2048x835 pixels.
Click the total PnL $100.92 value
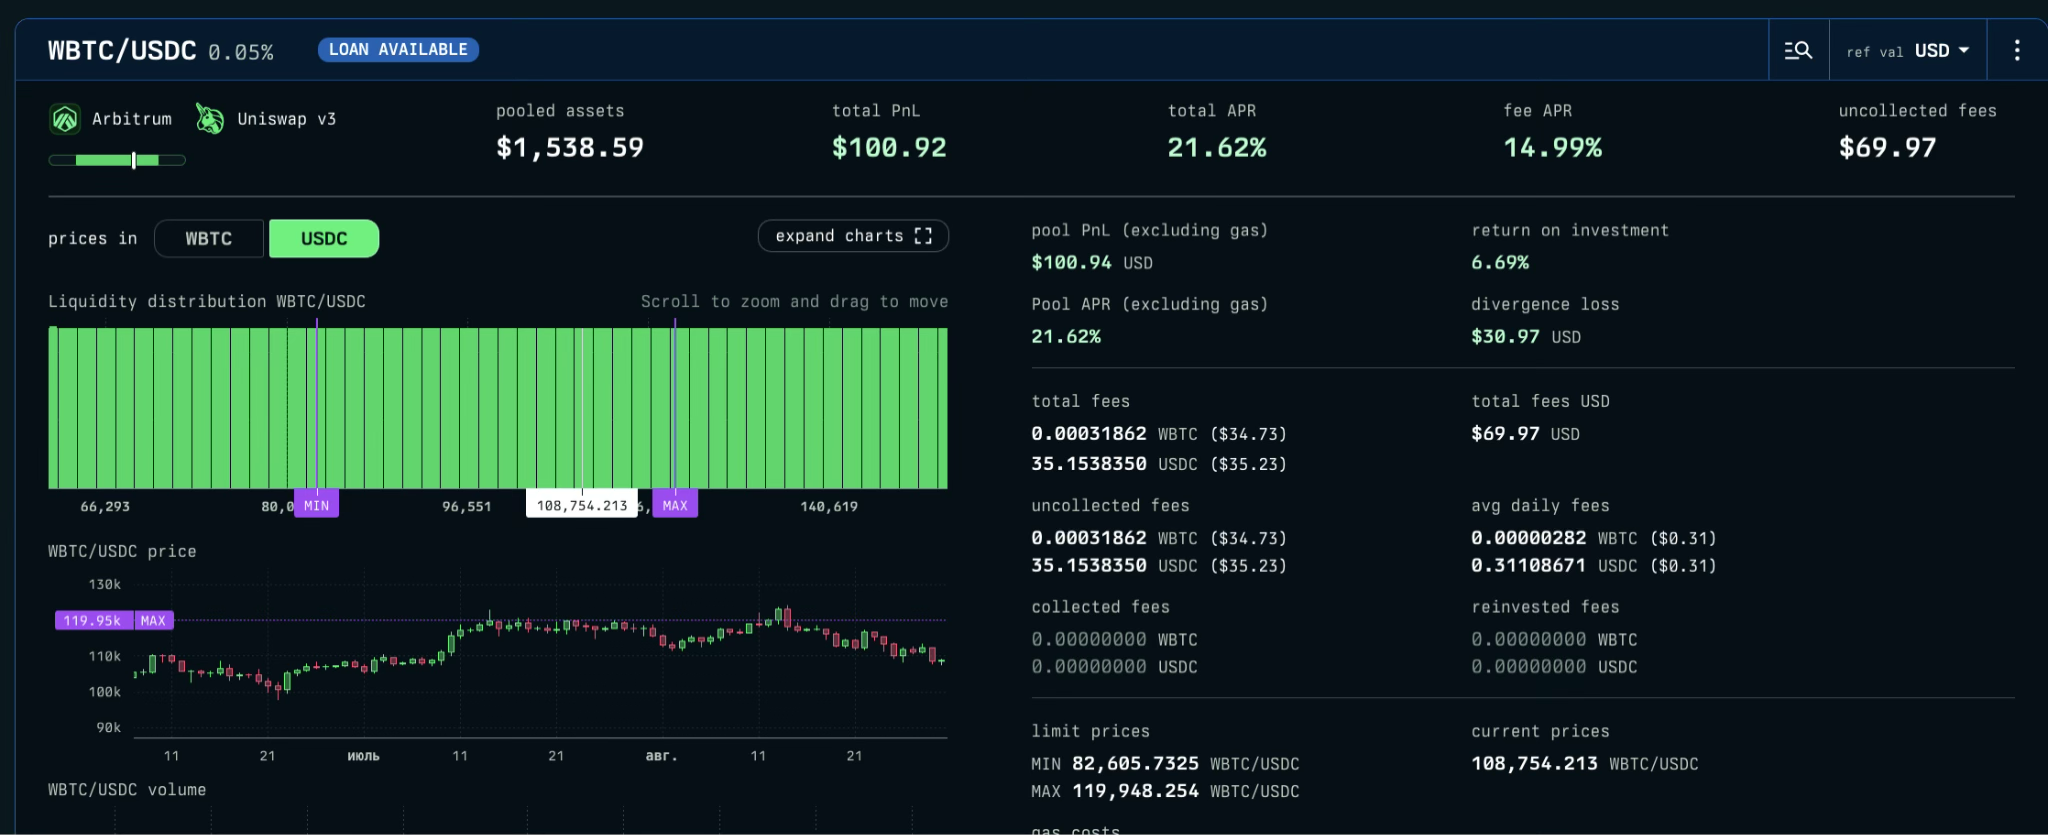(x=888, y=148)
